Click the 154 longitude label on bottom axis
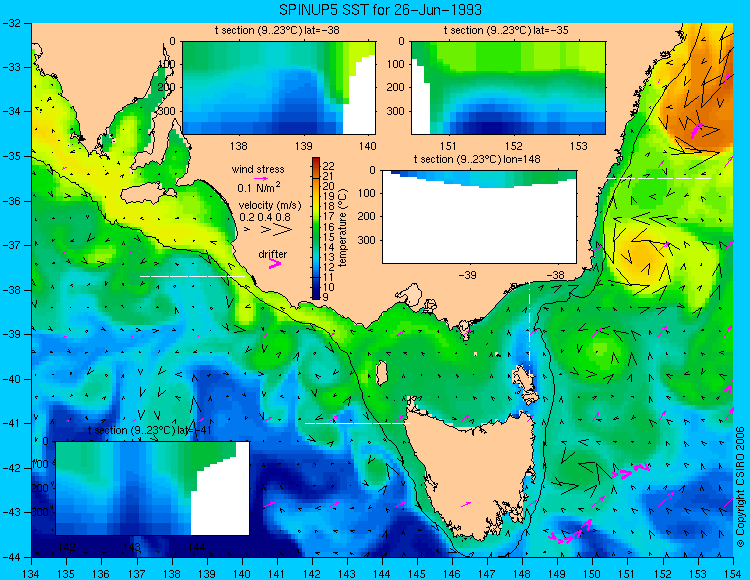 point(733,574)
